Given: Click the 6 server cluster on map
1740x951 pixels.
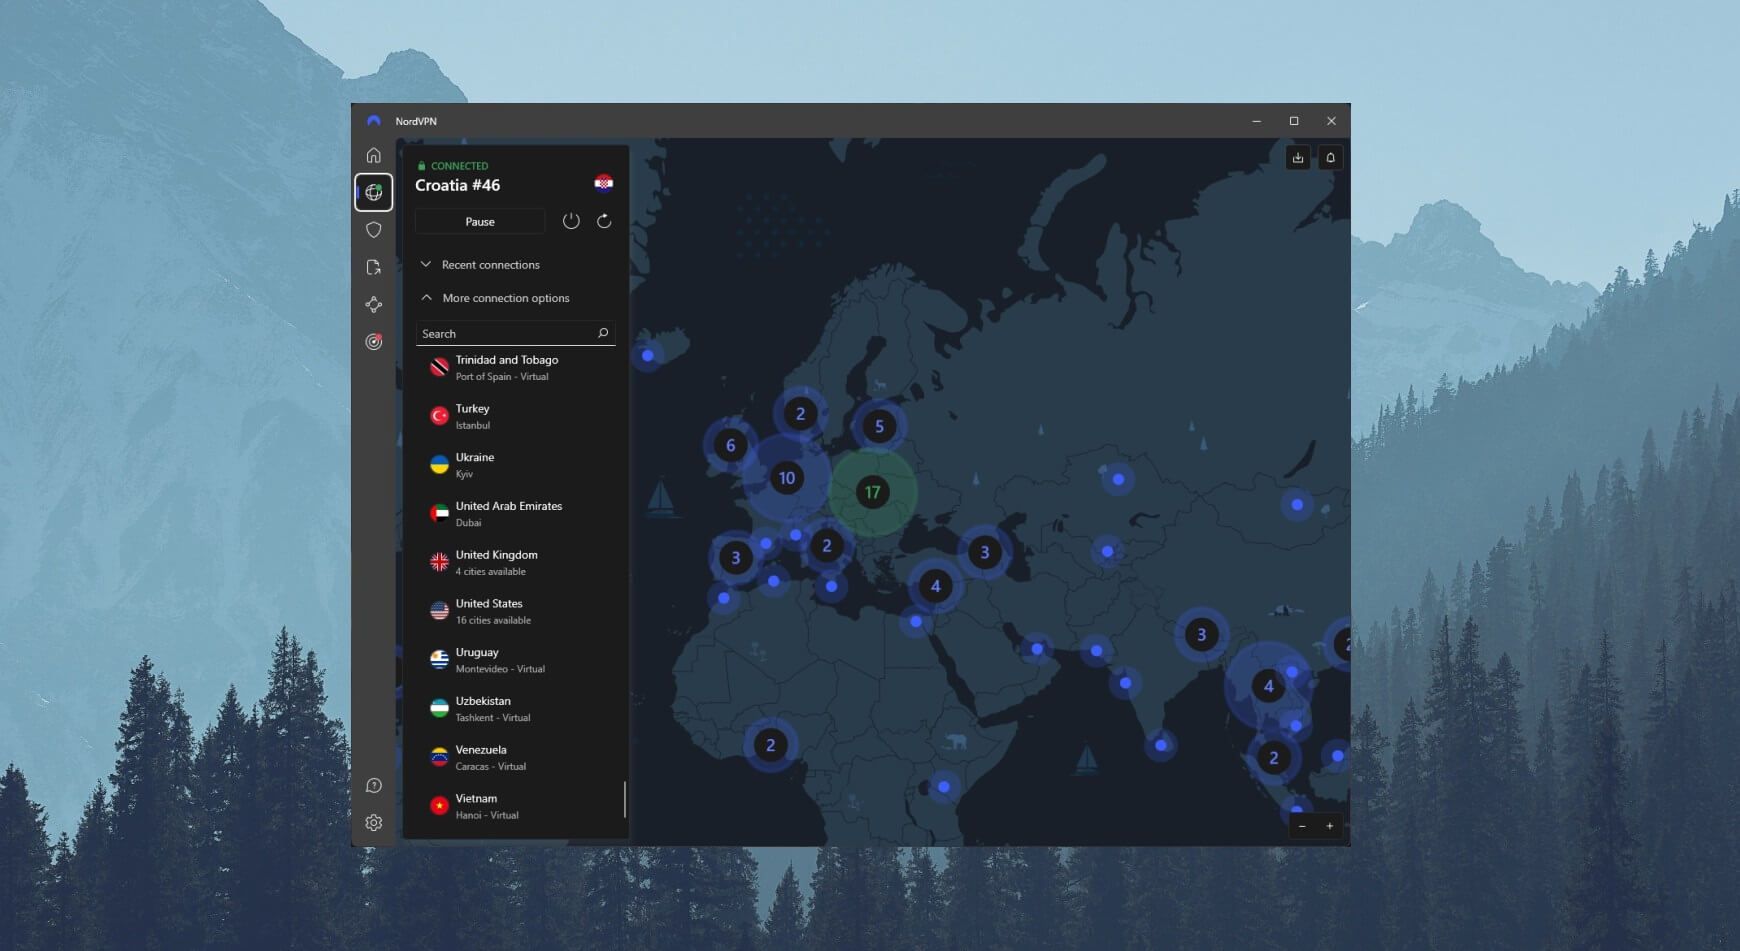Looking at the screenshot, I should coord(730,446).
